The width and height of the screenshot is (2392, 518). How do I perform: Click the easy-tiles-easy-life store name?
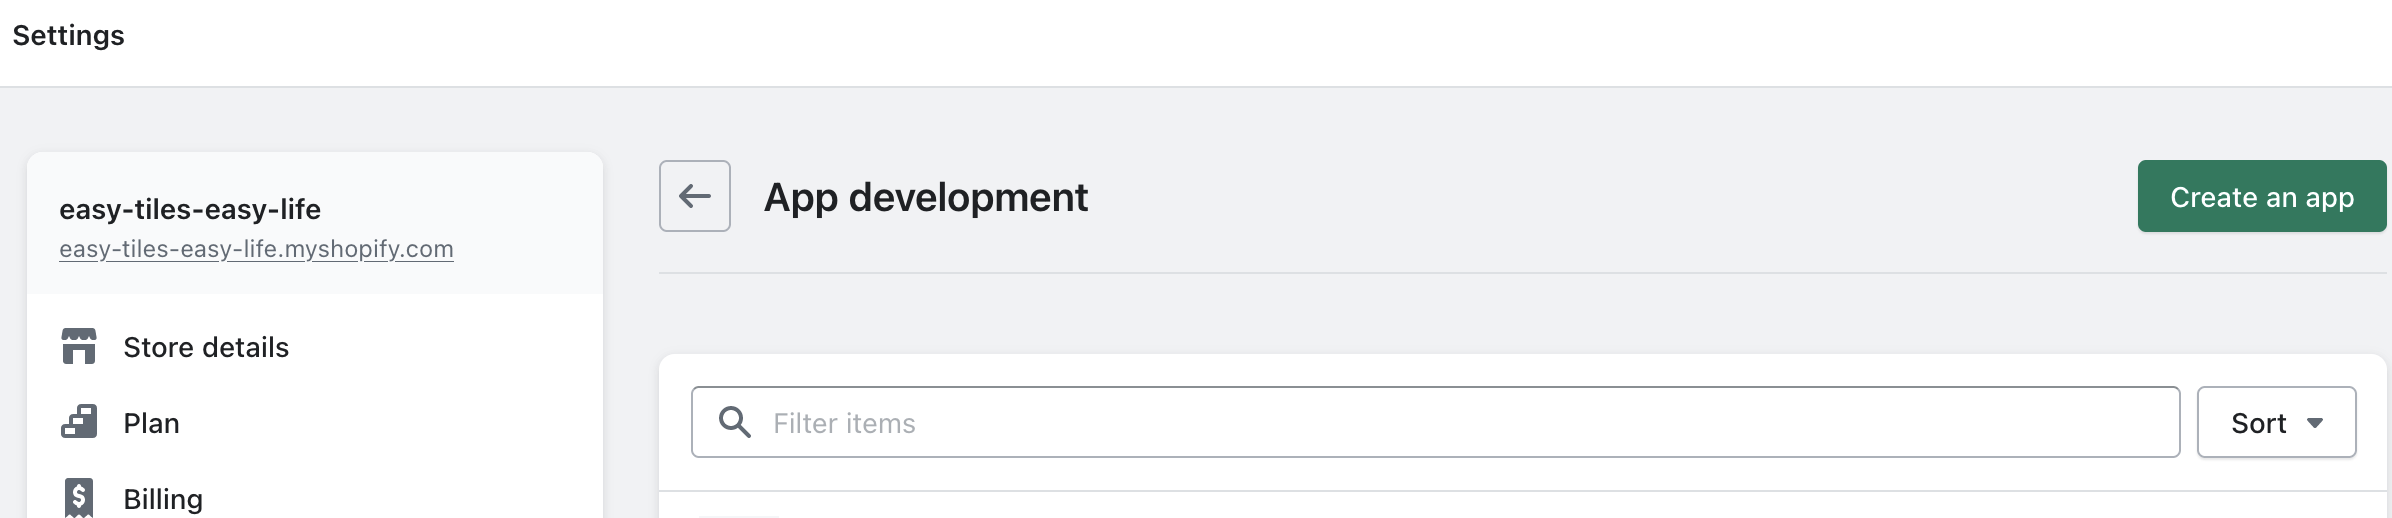click(190, 209)
